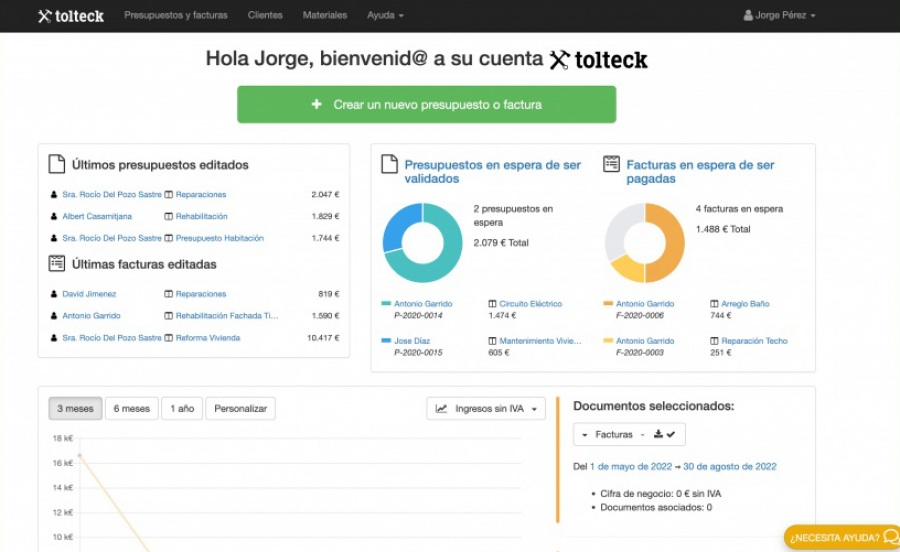This screenshot has height=552, width=900.
Task: Open Reparación Techo invoice
Action: [x=754, y=341]
